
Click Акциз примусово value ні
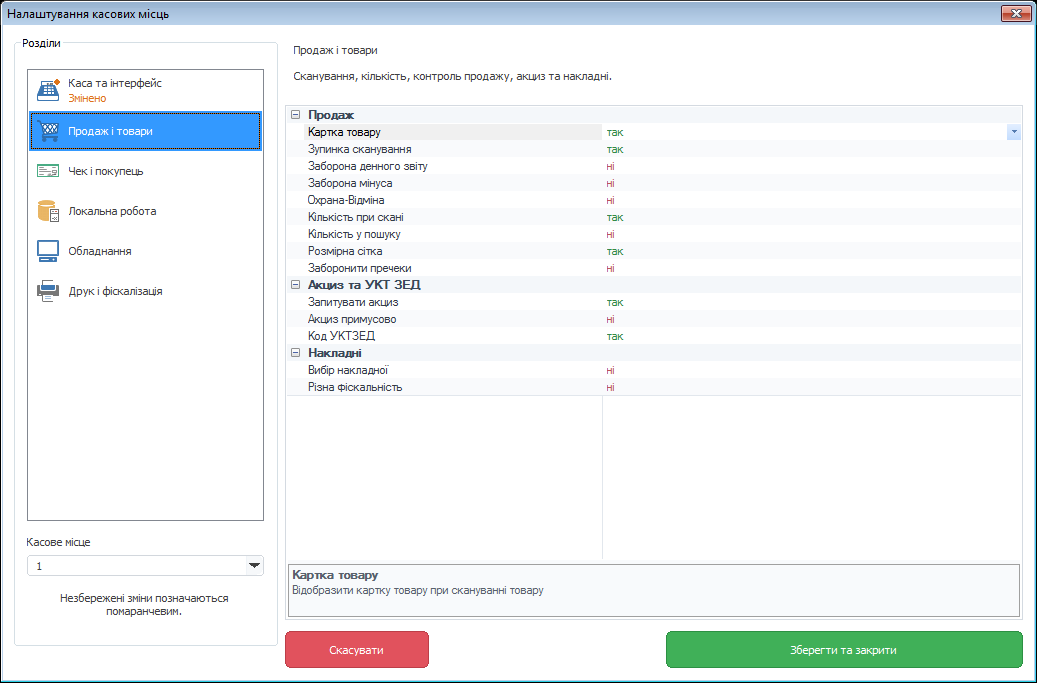click(x=610, y=319)
